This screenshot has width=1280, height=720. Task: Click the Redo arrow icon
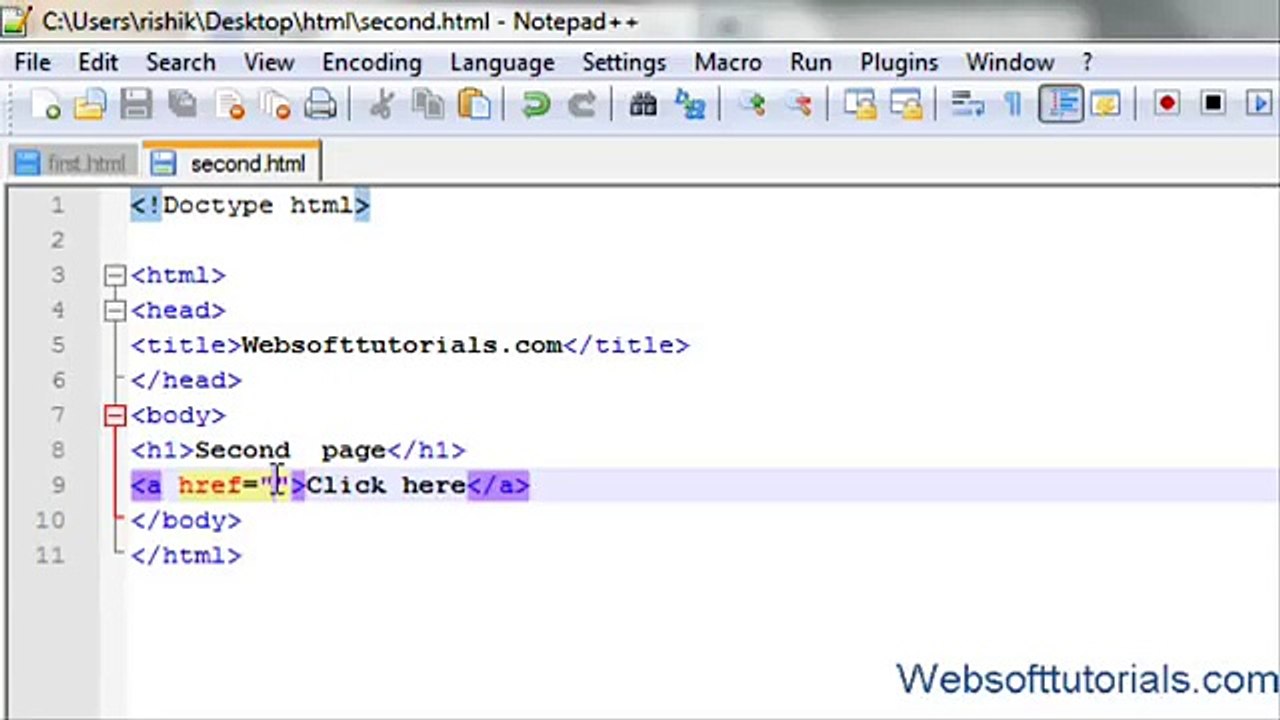[x=582, y=104]
